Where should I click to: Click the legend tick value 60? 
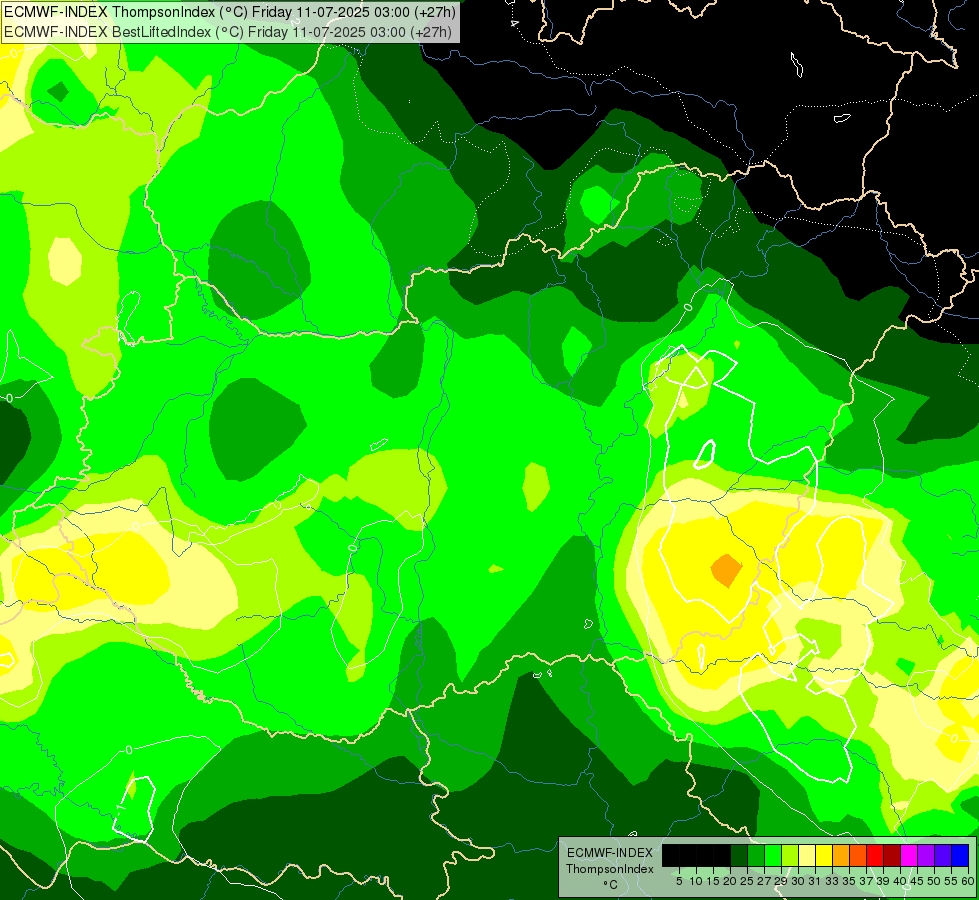tap(968, 881)
